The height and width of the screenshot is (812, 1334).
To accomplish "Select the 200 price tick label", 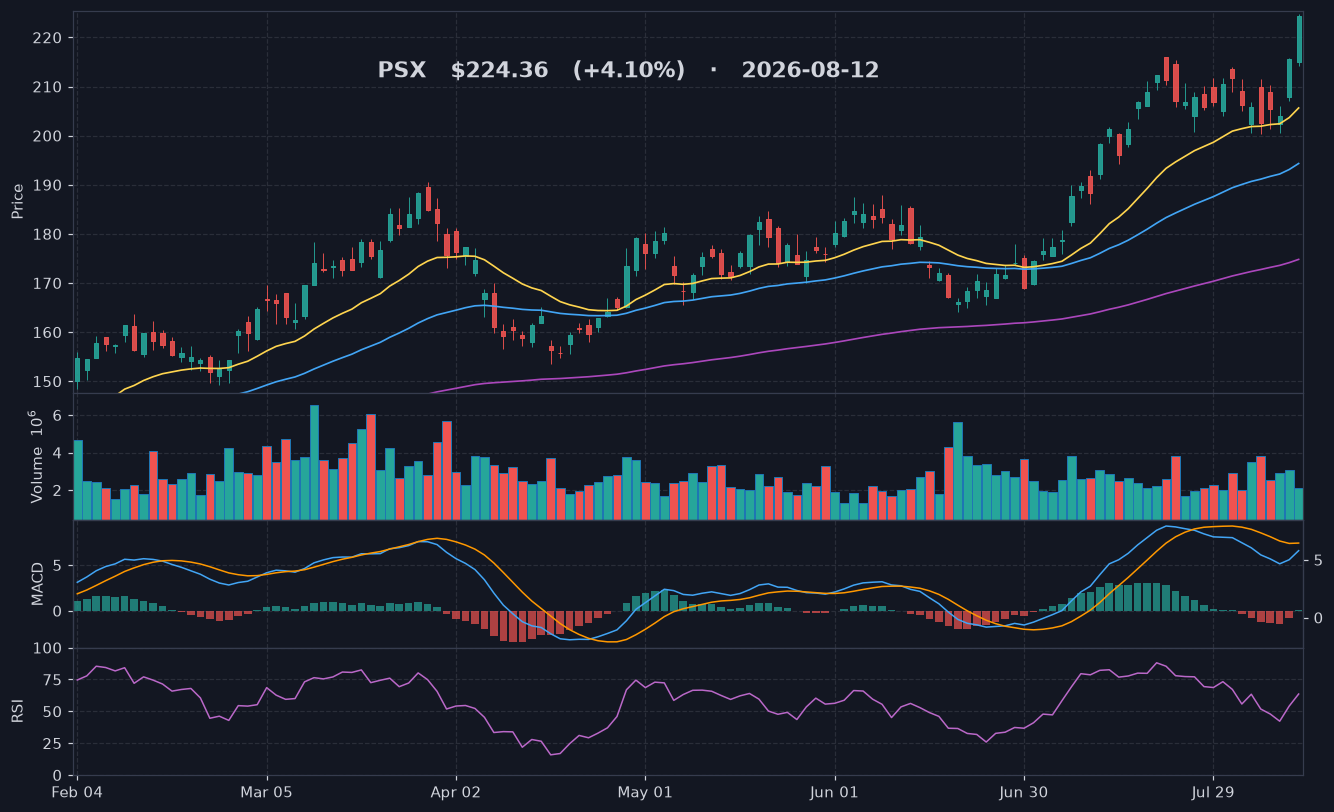I will 48,136.
